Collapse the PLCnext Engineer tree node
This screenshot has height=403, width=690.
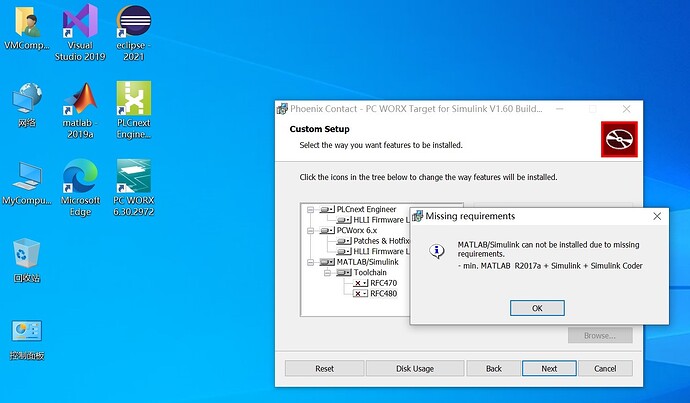pos(310,209)
